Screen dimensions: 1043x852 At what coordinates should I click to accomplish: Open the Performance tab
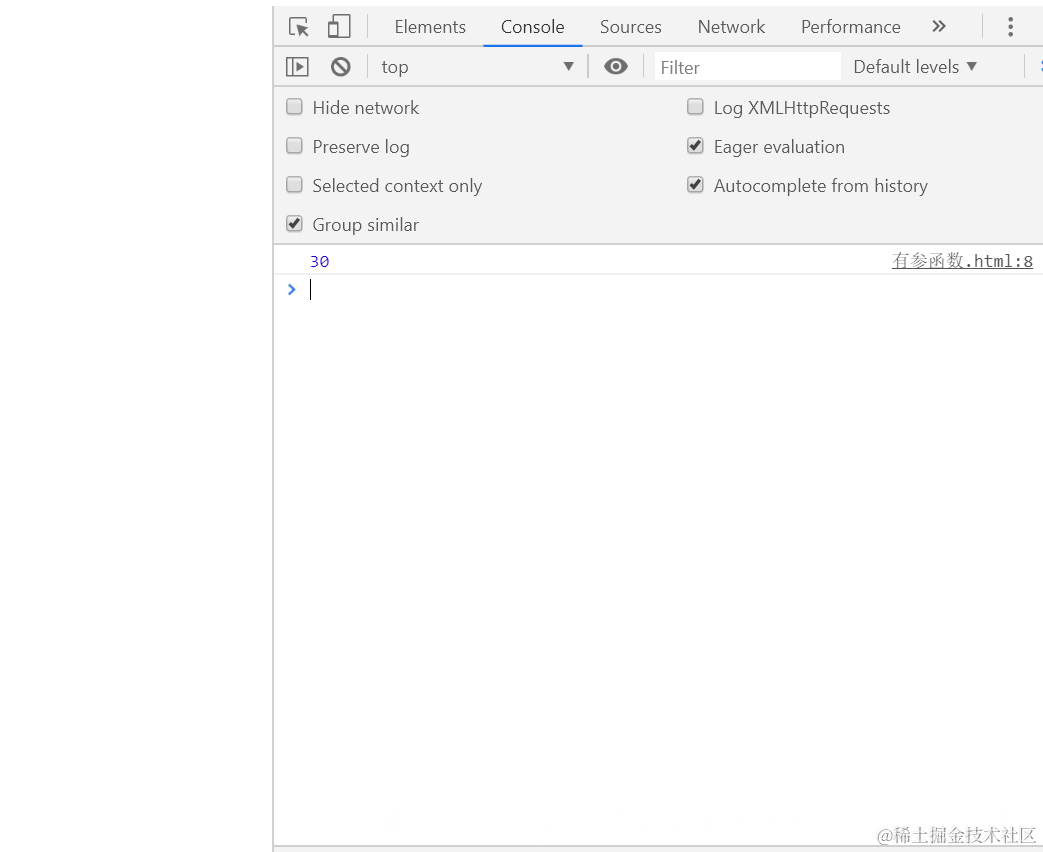(x=850, y=27)
